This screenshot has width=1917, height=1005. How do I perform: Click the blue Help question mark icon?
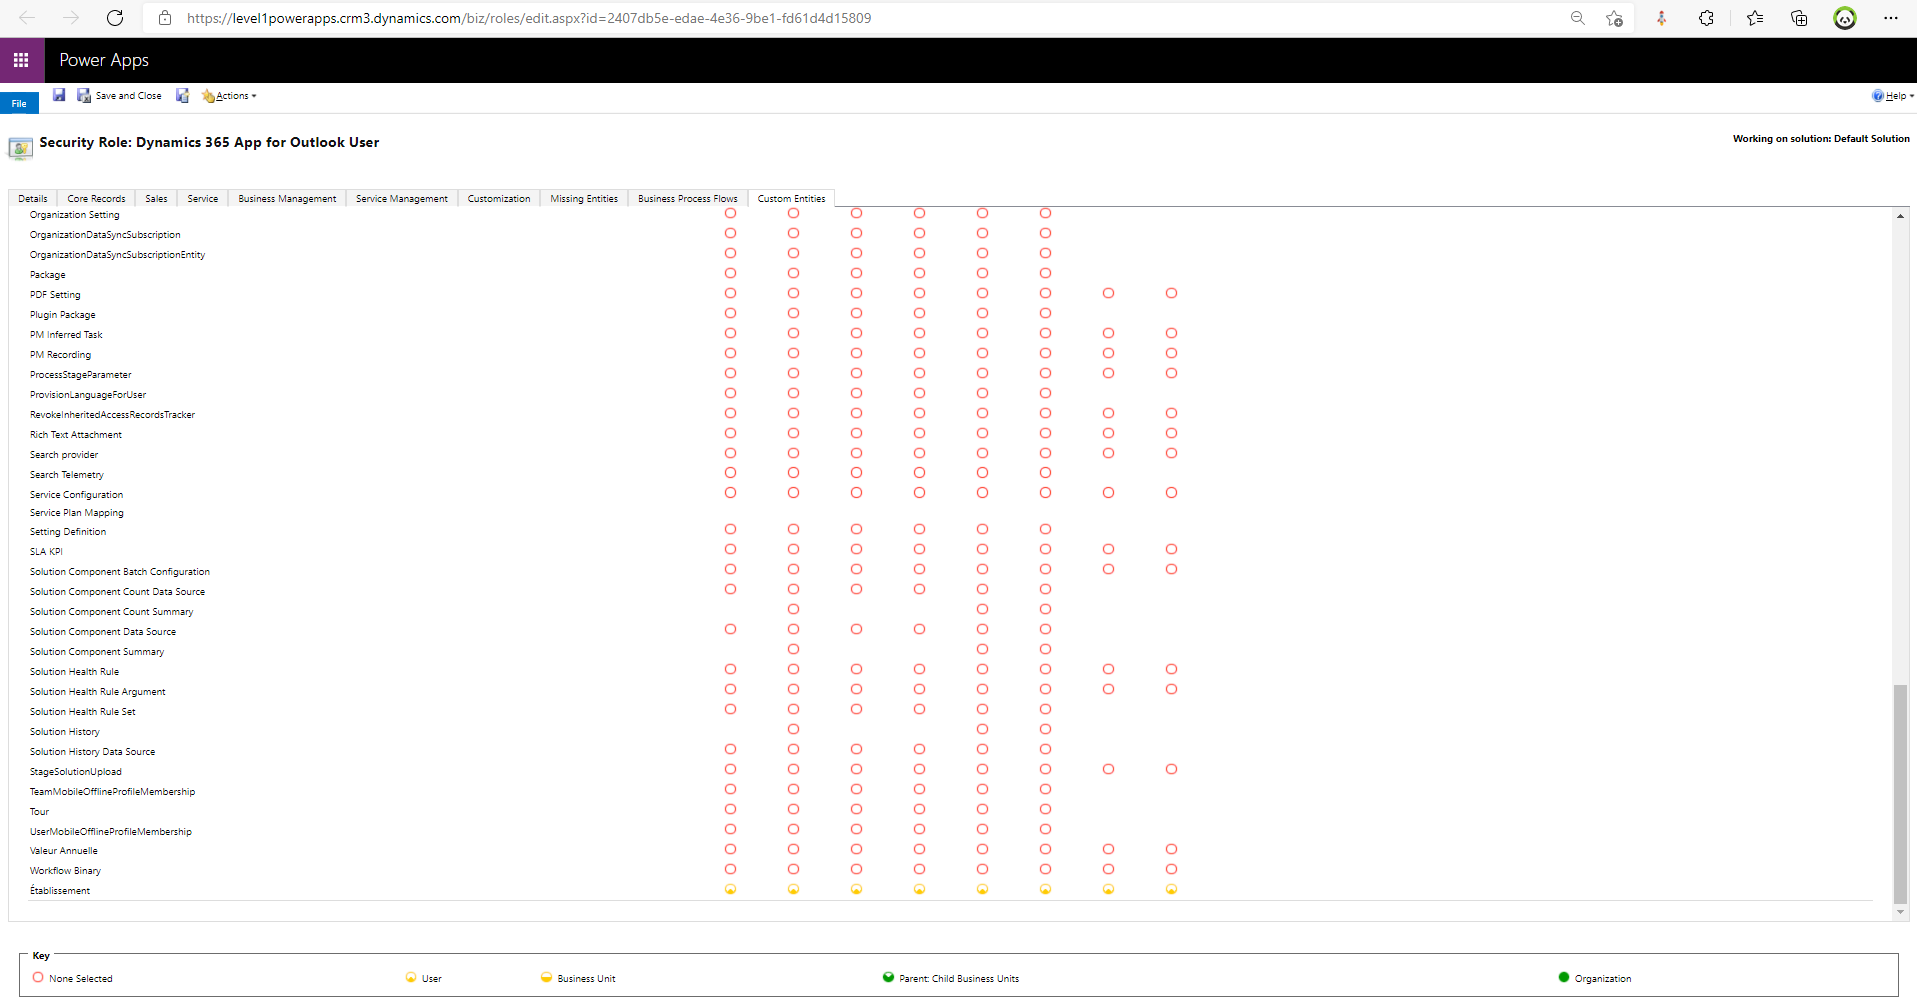(1878, 96)
